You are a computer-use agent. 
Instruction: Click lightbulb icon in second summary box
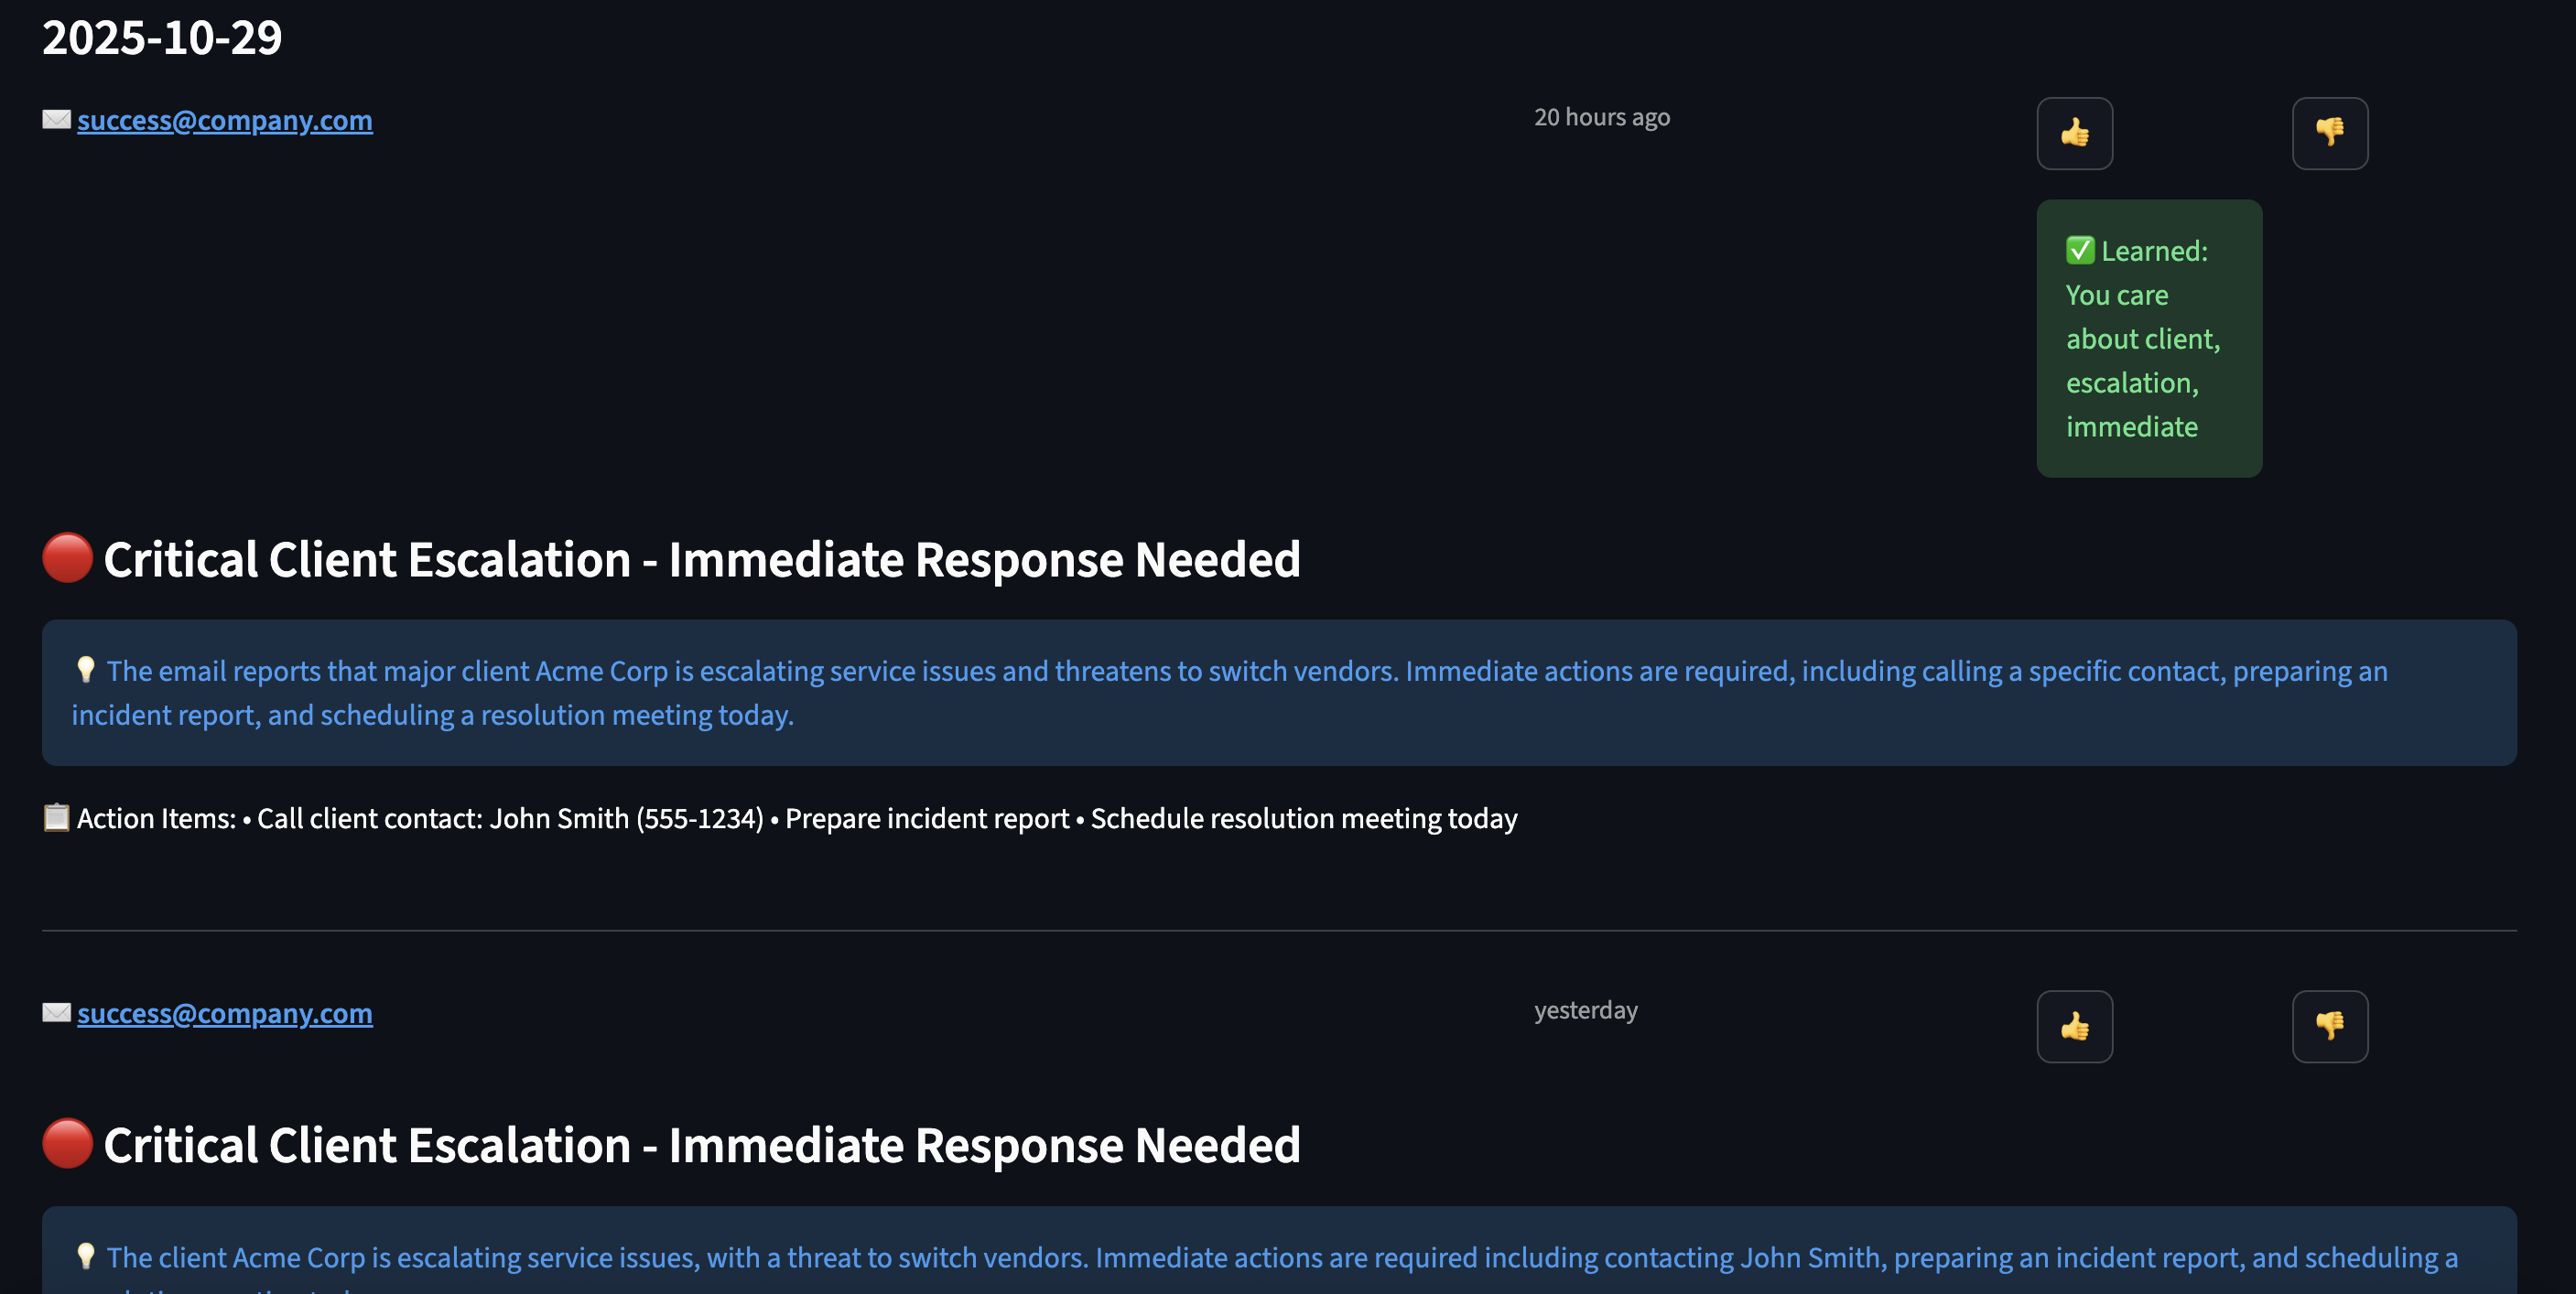click(86, 1256)
